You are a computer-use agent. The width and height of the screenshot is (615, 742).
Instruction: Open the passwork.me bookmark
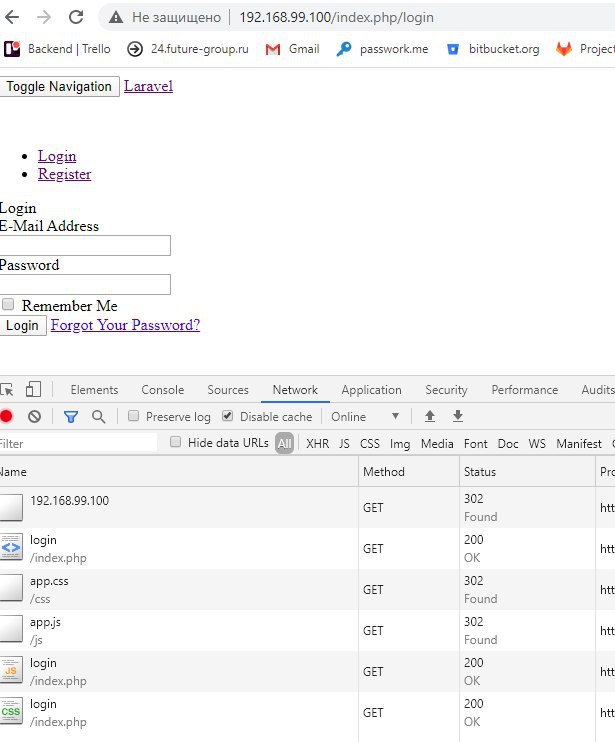(x=382, y=49)
